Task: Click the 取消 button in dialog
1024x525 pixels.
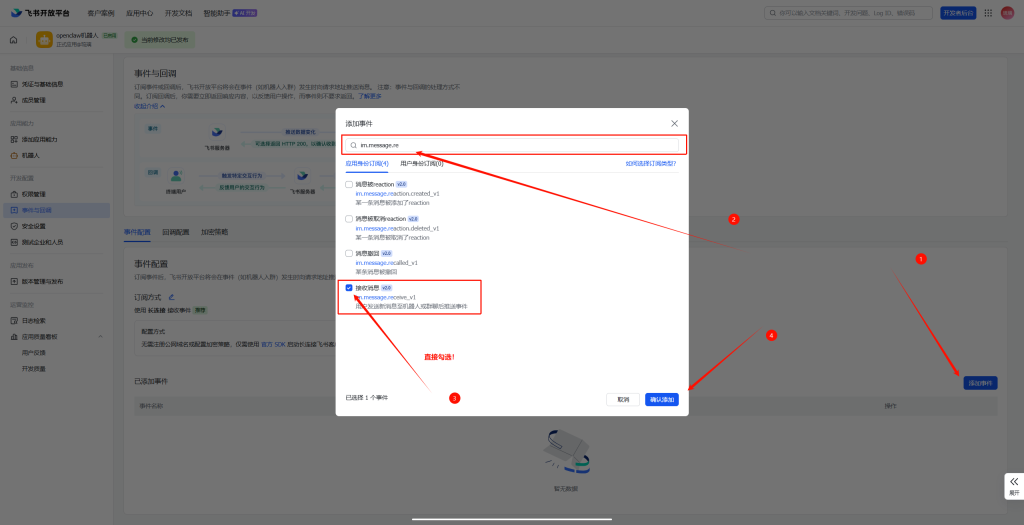Action: [623, 400]
